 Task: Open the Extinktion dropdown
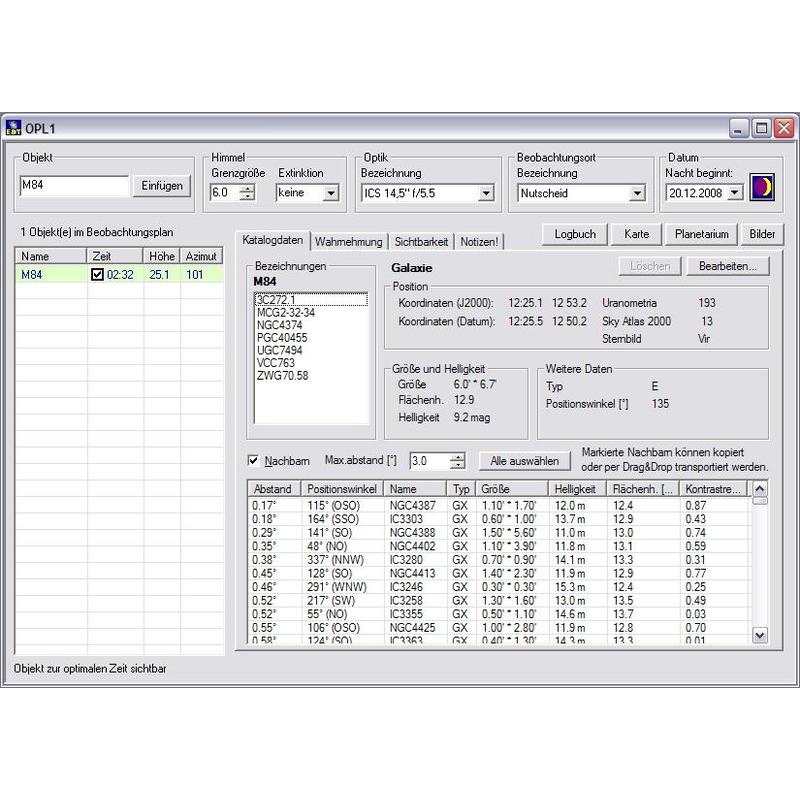(335, 193)
